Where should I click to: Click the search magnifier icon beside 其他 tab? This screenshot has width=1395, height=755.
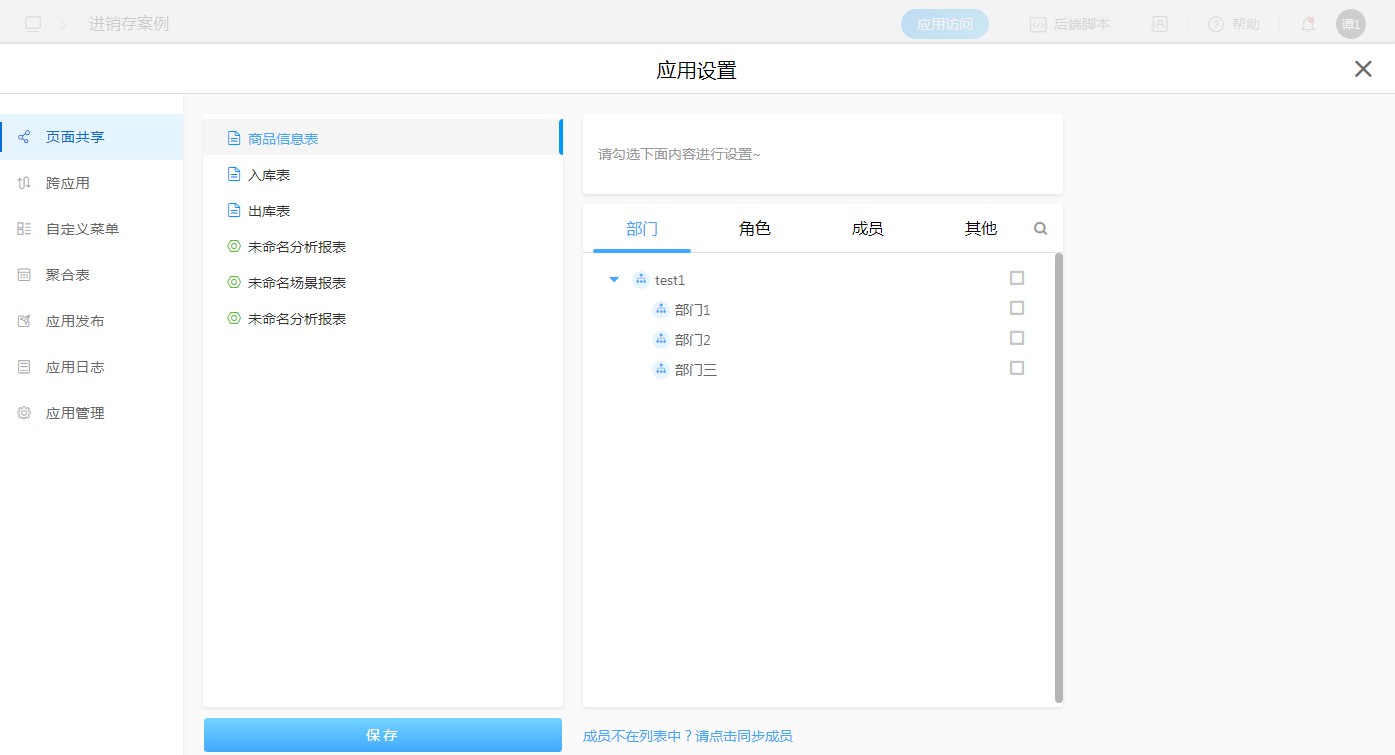(1040, 229)
